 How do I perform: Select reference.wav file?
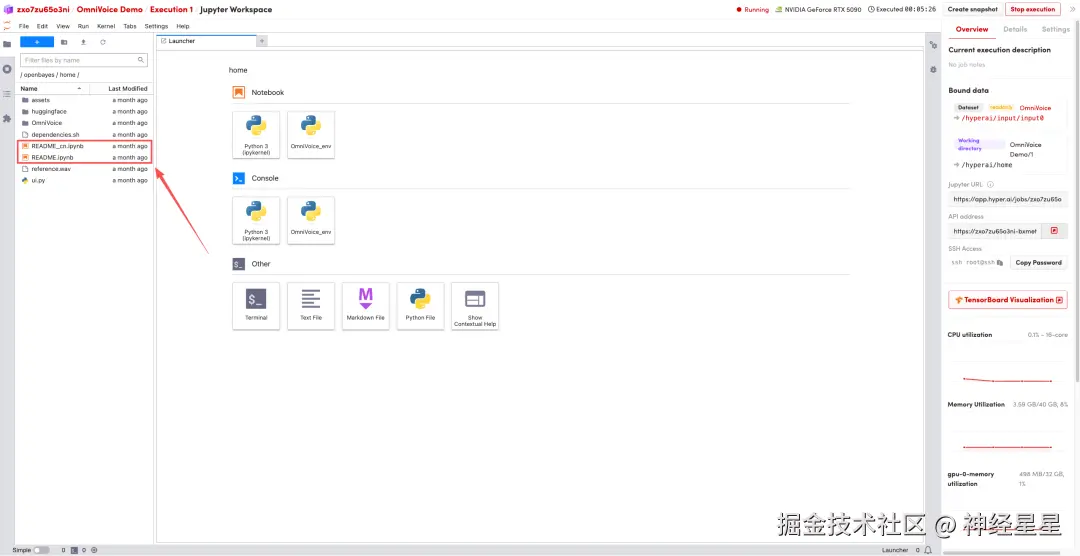click(84, 169)
